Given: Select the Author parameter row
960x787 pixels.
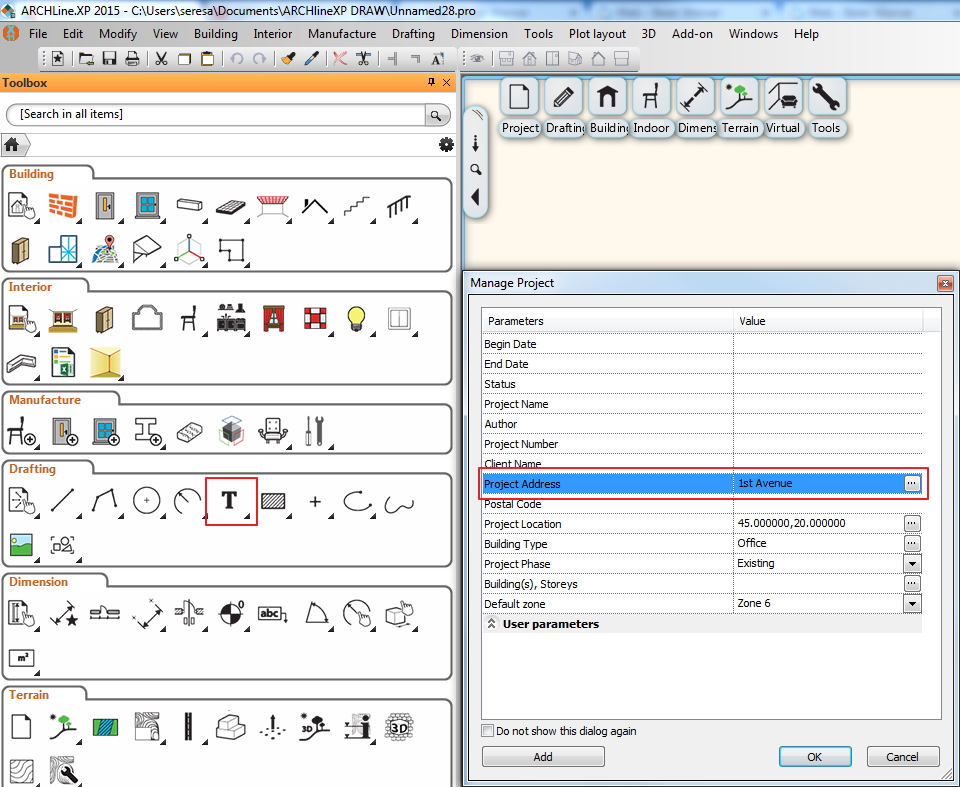Looking at the screenshot, I should (702, 424).
